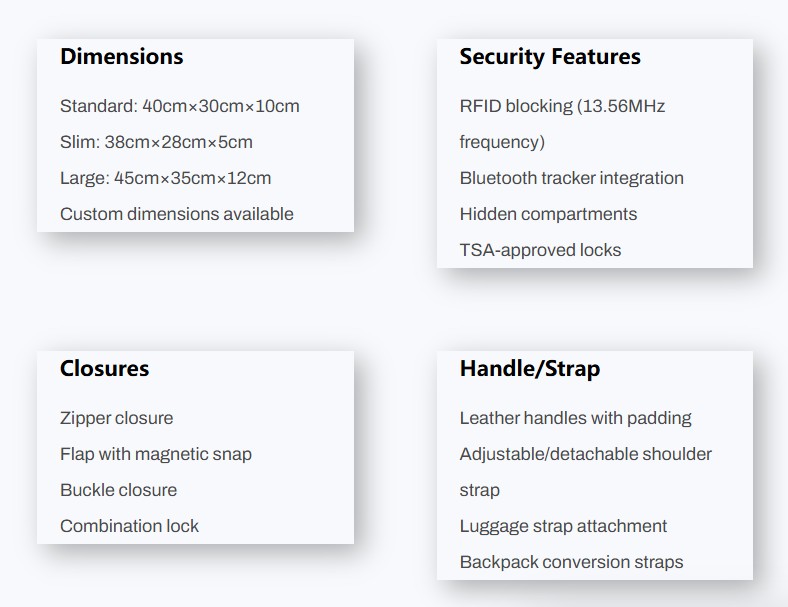Click Bluetooth tracker integration item
This screenshot has height=607, width=788.
tap(571, 178)
